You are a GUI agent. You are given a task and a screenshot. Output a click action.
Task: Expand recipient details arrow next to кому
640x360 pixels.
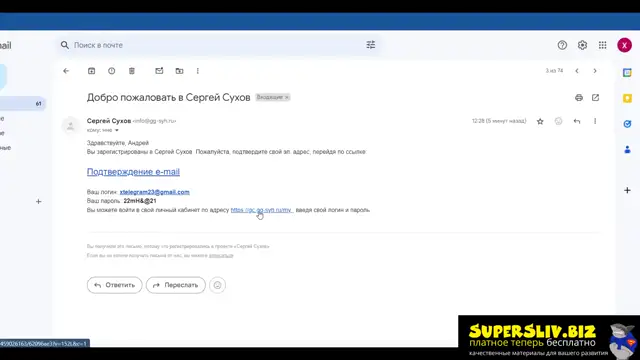coord(117,130)
